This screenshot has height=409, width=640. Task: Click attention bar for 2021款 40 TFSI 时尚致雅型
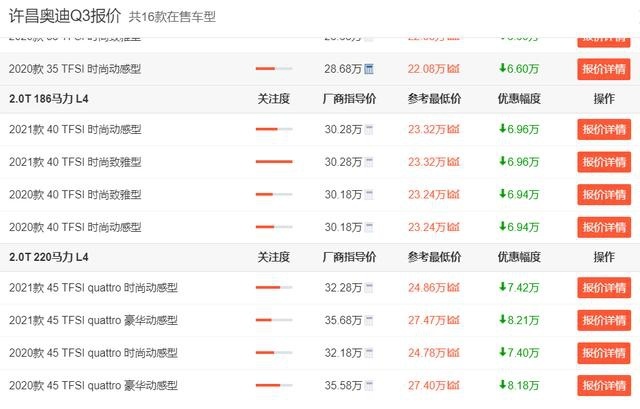pyautogui.click(x=274, y=162)
